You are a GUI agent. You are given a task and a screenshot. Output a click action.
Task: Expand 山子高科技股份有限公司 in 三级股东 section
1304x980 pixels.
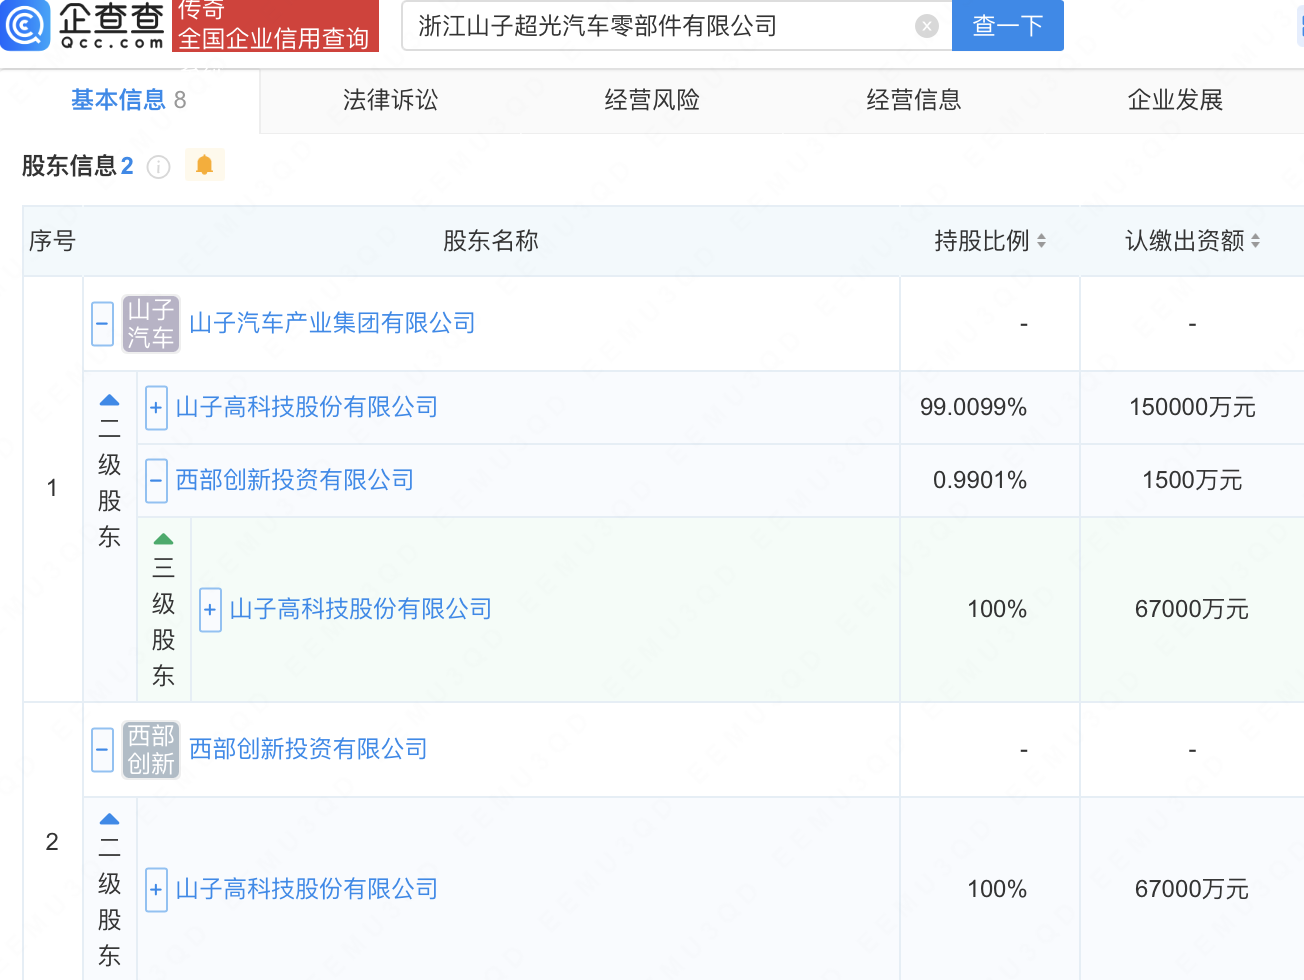point(210,610)
